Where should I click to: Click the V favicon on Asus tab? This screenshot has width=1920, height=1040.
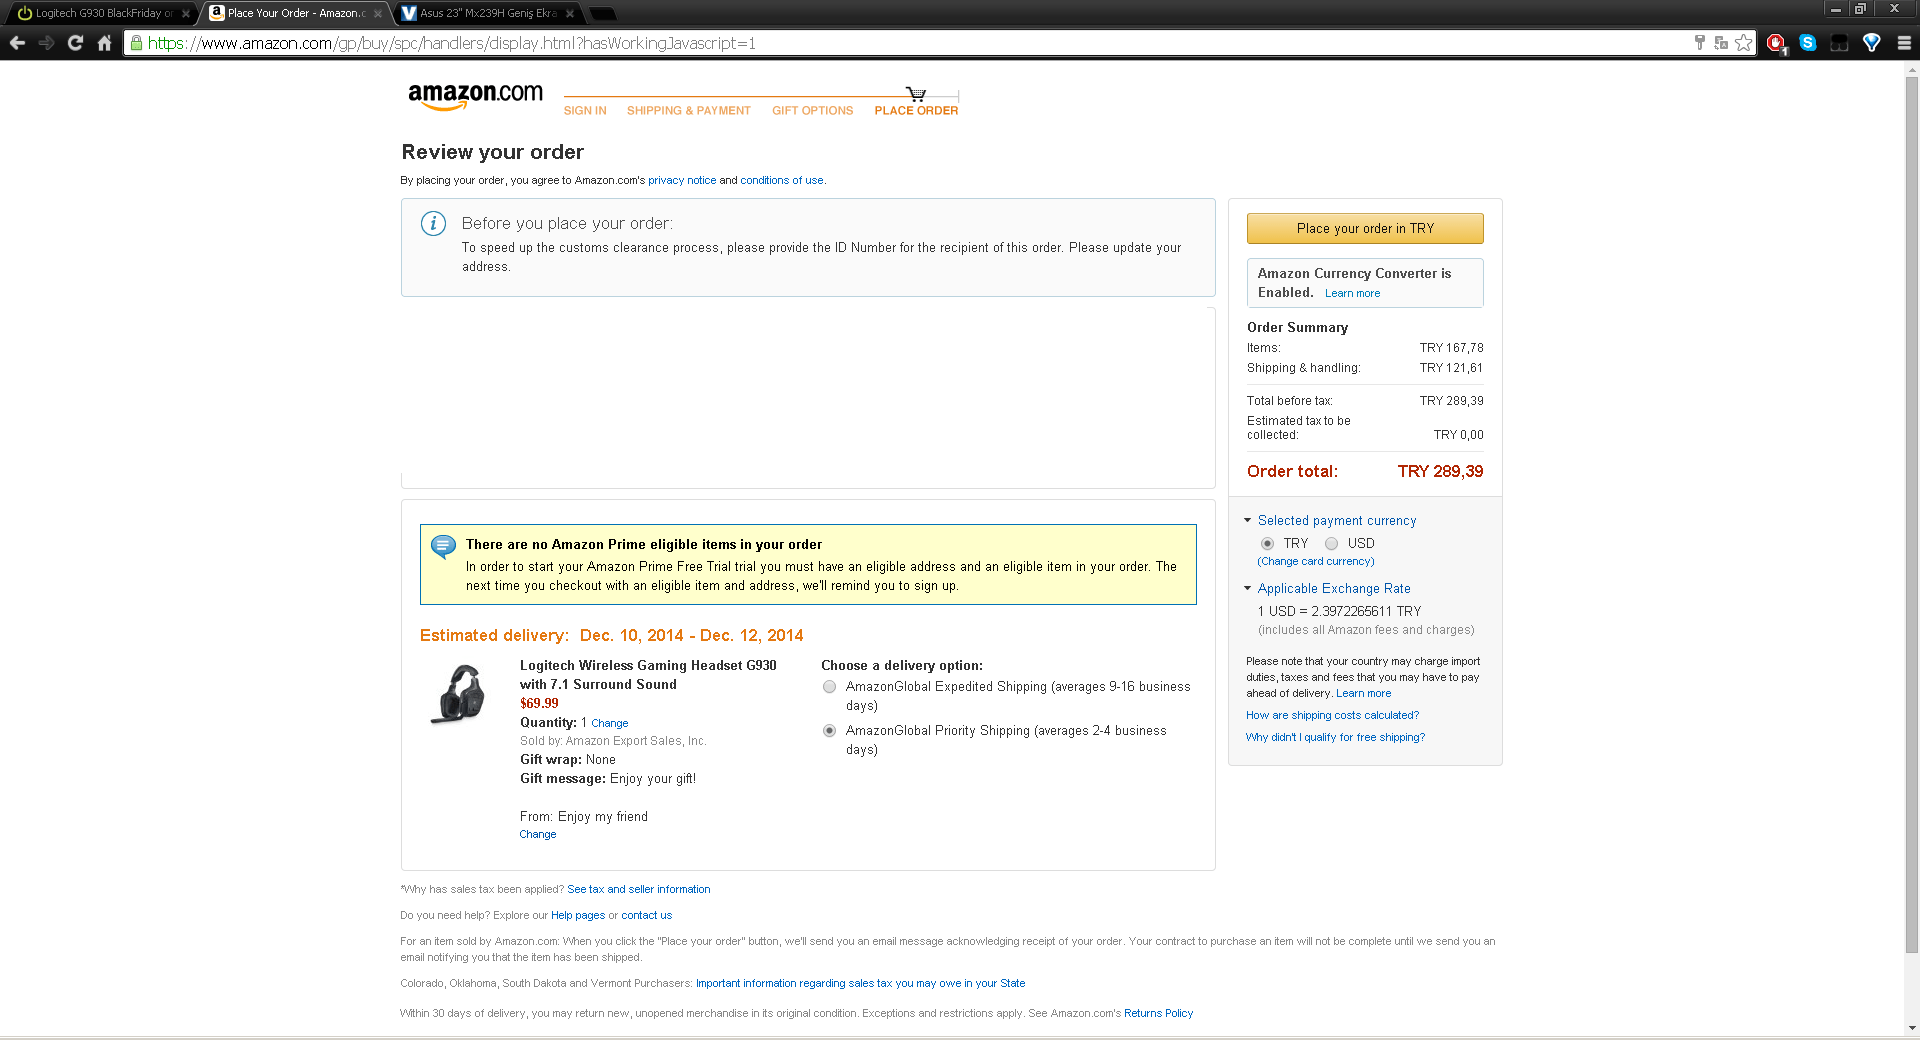409,13
